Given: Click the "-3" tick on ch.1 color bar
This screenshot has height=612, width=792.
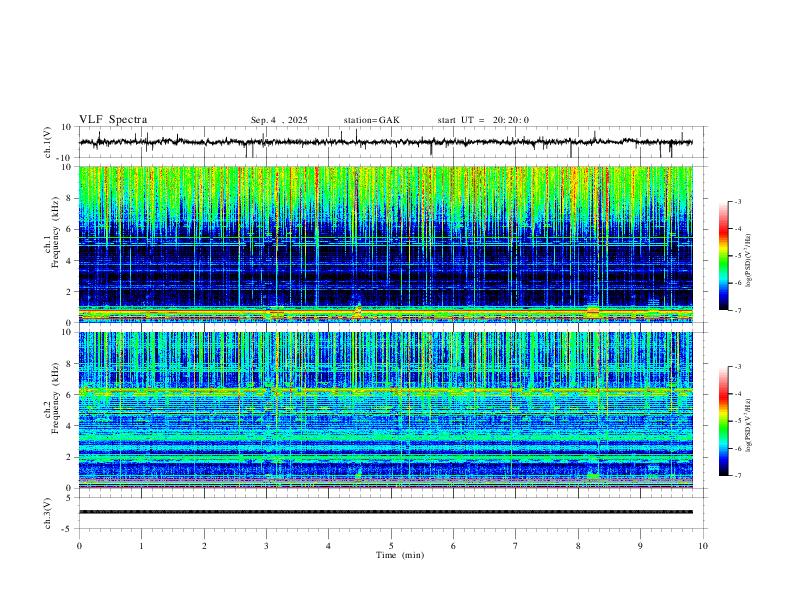Looking at the screenshot, I should [737, 201].
